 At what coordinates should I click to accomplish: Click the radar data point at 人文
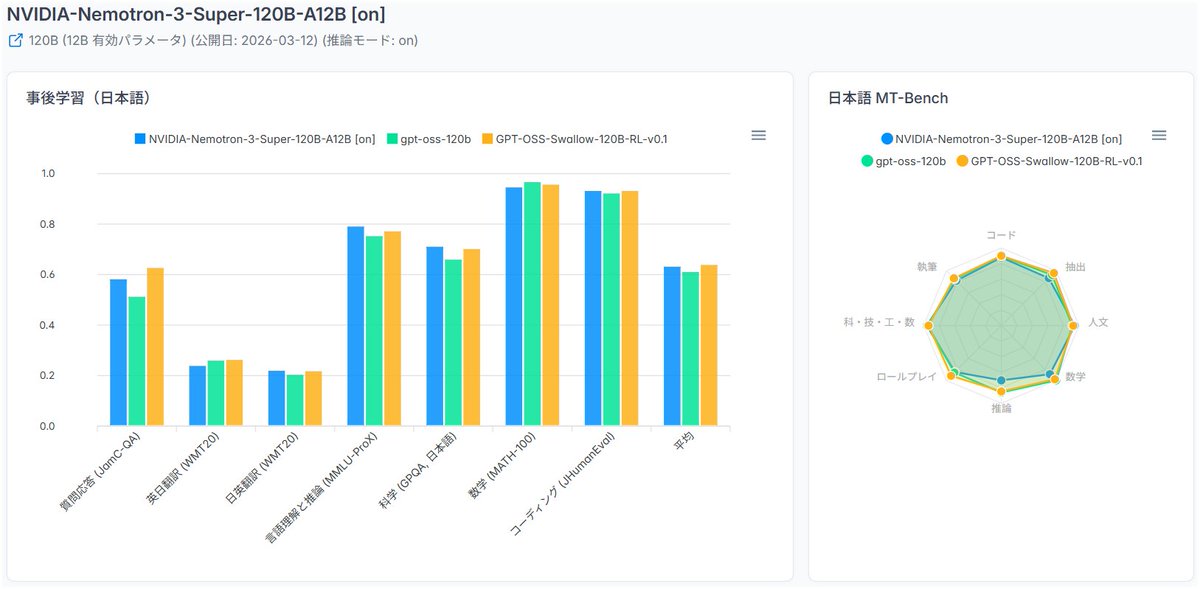tap(1073, 326)
